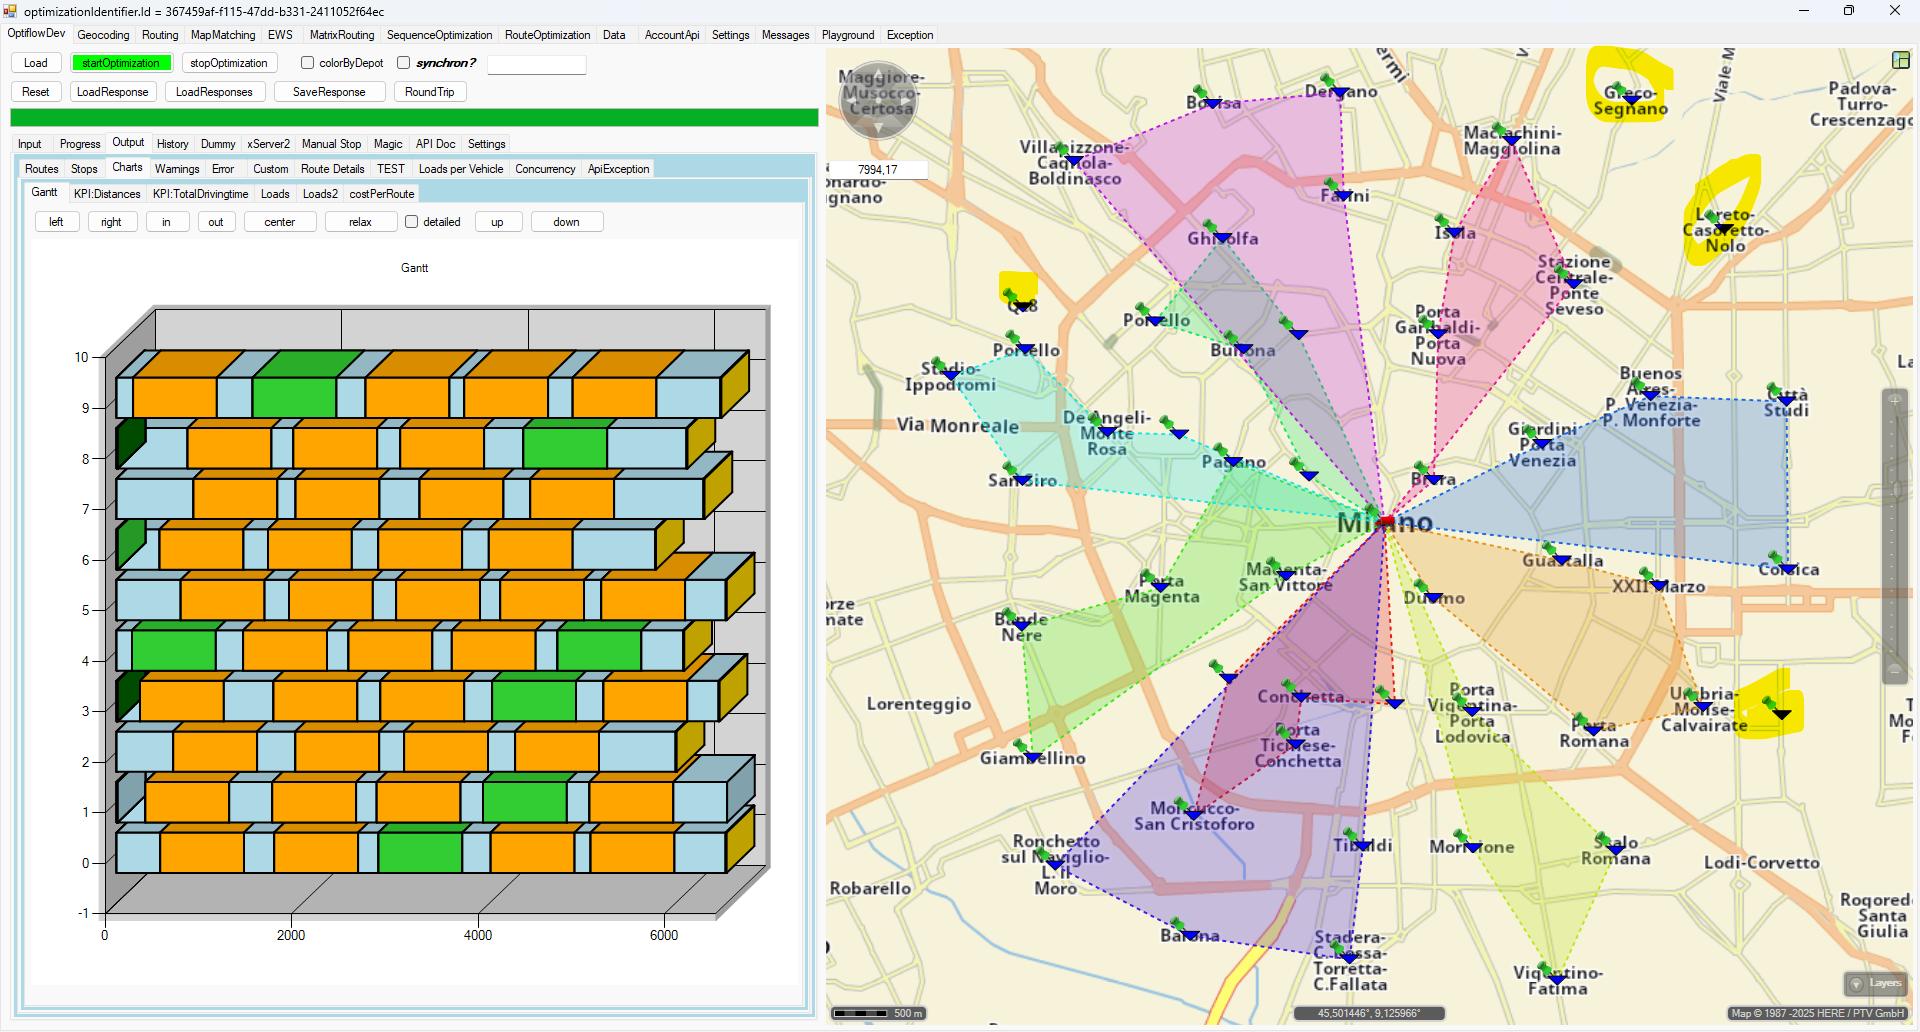Toggle the synchron? checkbox
The image size is (1920, 1032).
[x=404, y=63]
